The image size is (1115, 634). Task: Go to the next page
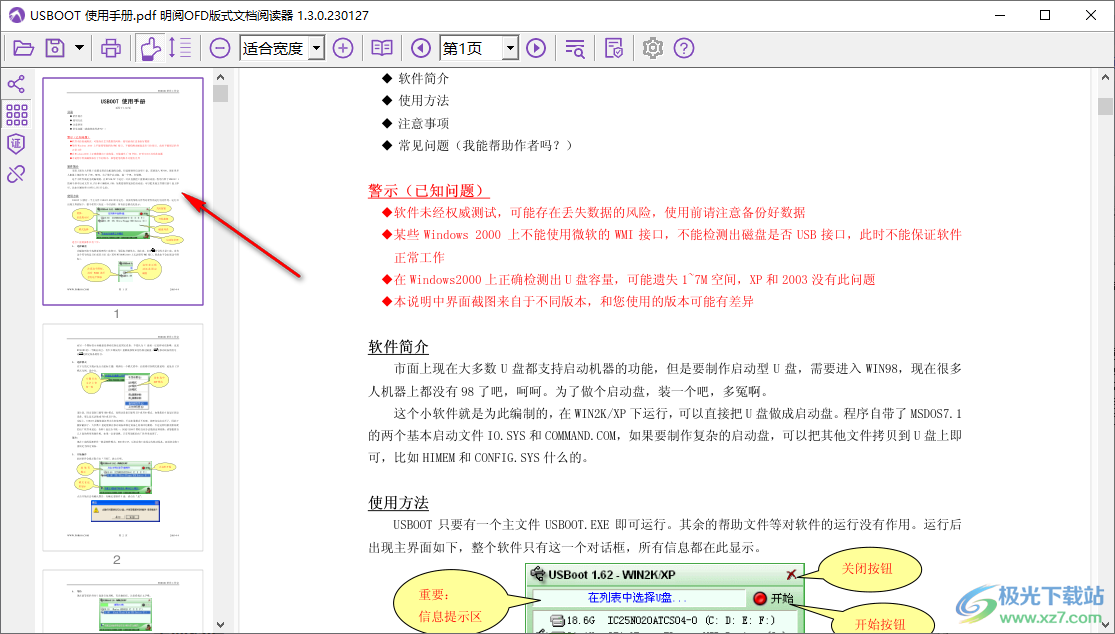(x=536, y=48)
